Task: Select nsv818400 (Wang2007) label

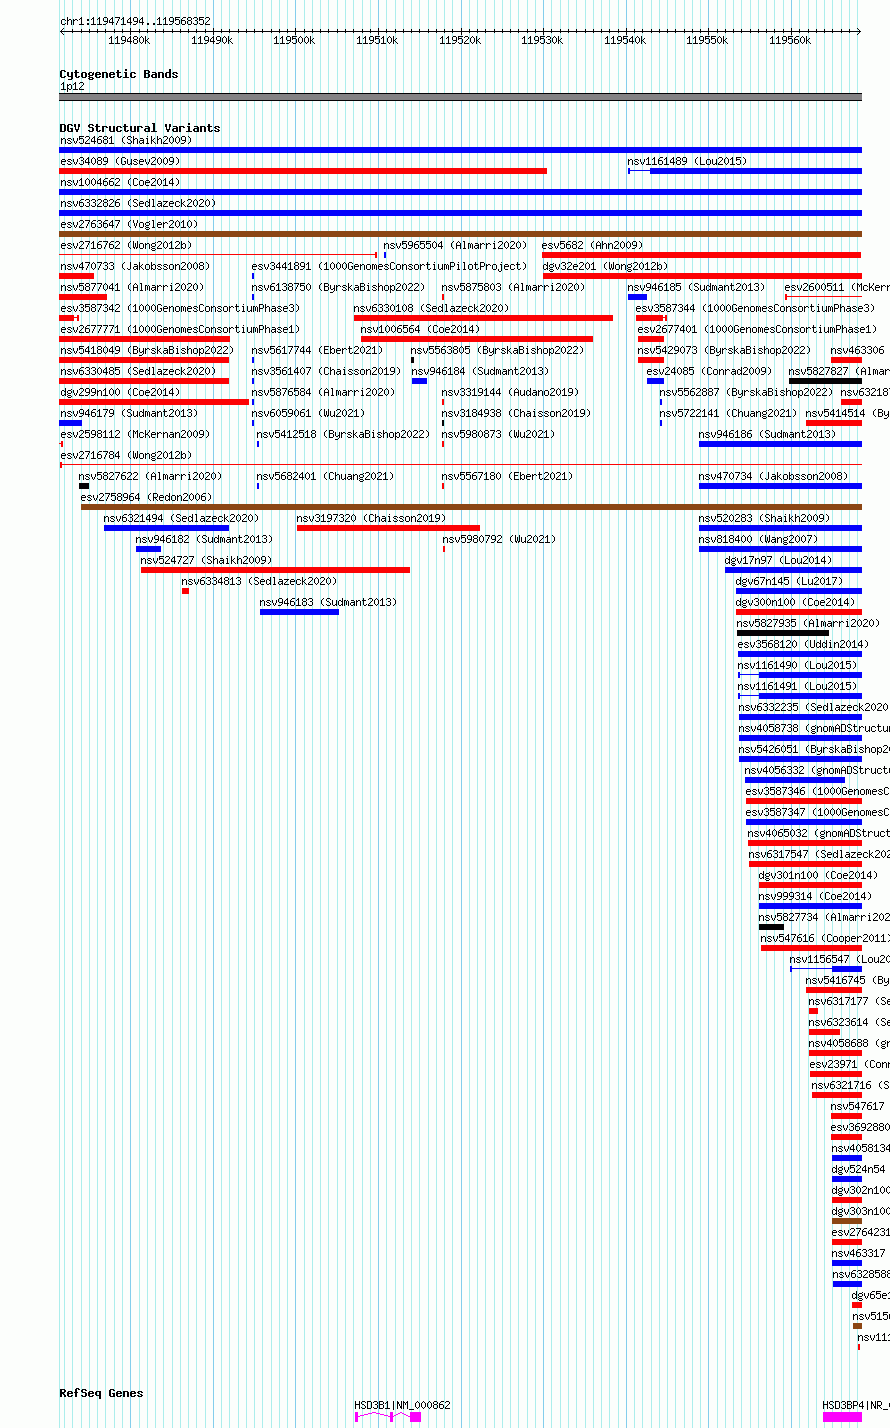Action: (x=758, y=539)
